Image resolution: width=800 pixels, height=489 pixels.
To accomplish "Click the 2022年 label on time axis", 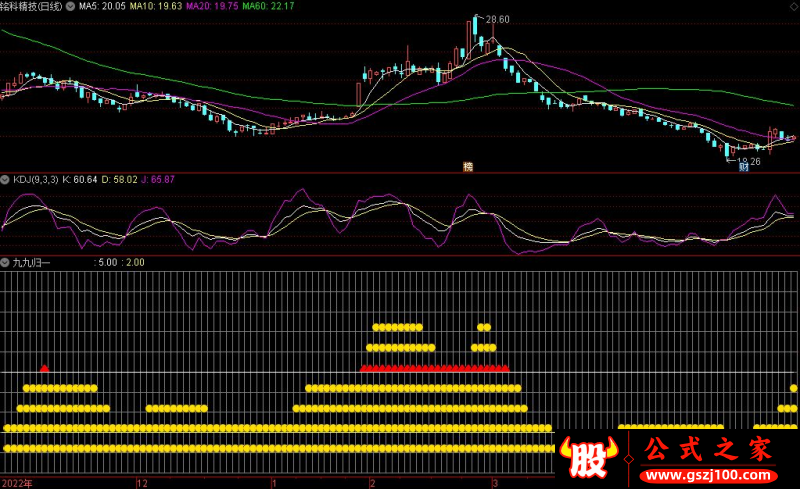I will (17, 482).
